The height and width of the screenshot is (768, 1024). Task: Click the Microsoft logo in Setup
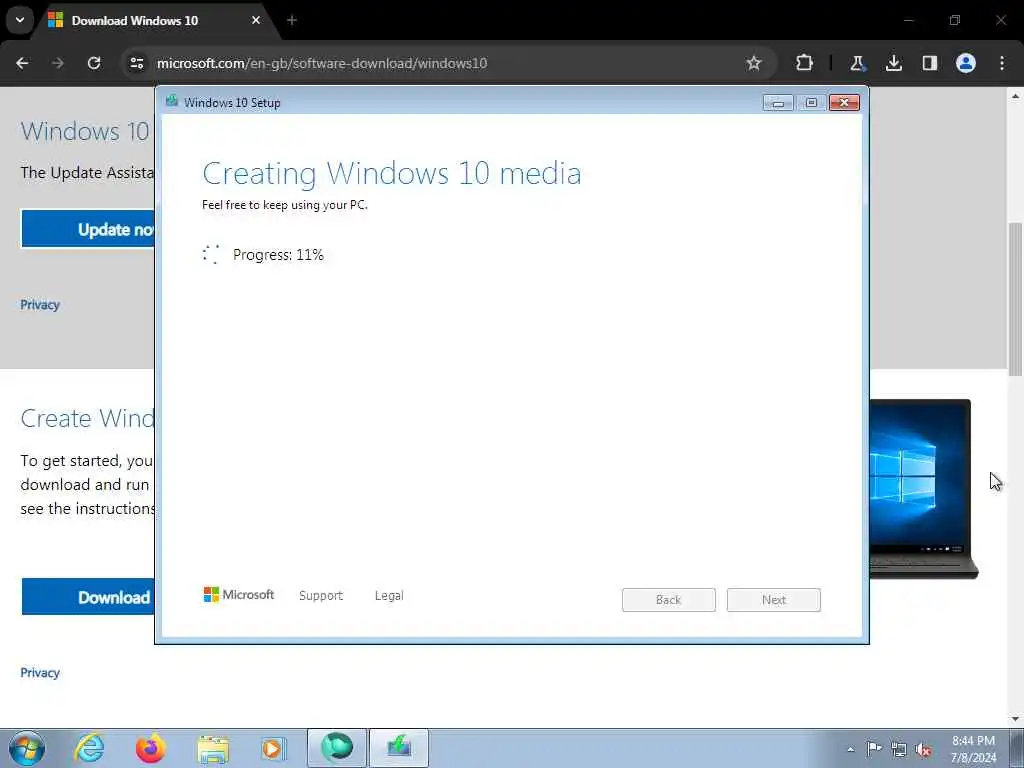point(239,594)
